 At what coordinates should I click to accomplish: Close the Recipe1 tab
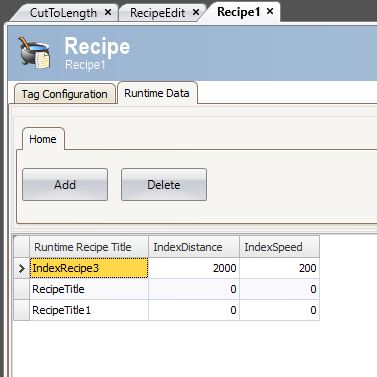[x=270, y=12]
